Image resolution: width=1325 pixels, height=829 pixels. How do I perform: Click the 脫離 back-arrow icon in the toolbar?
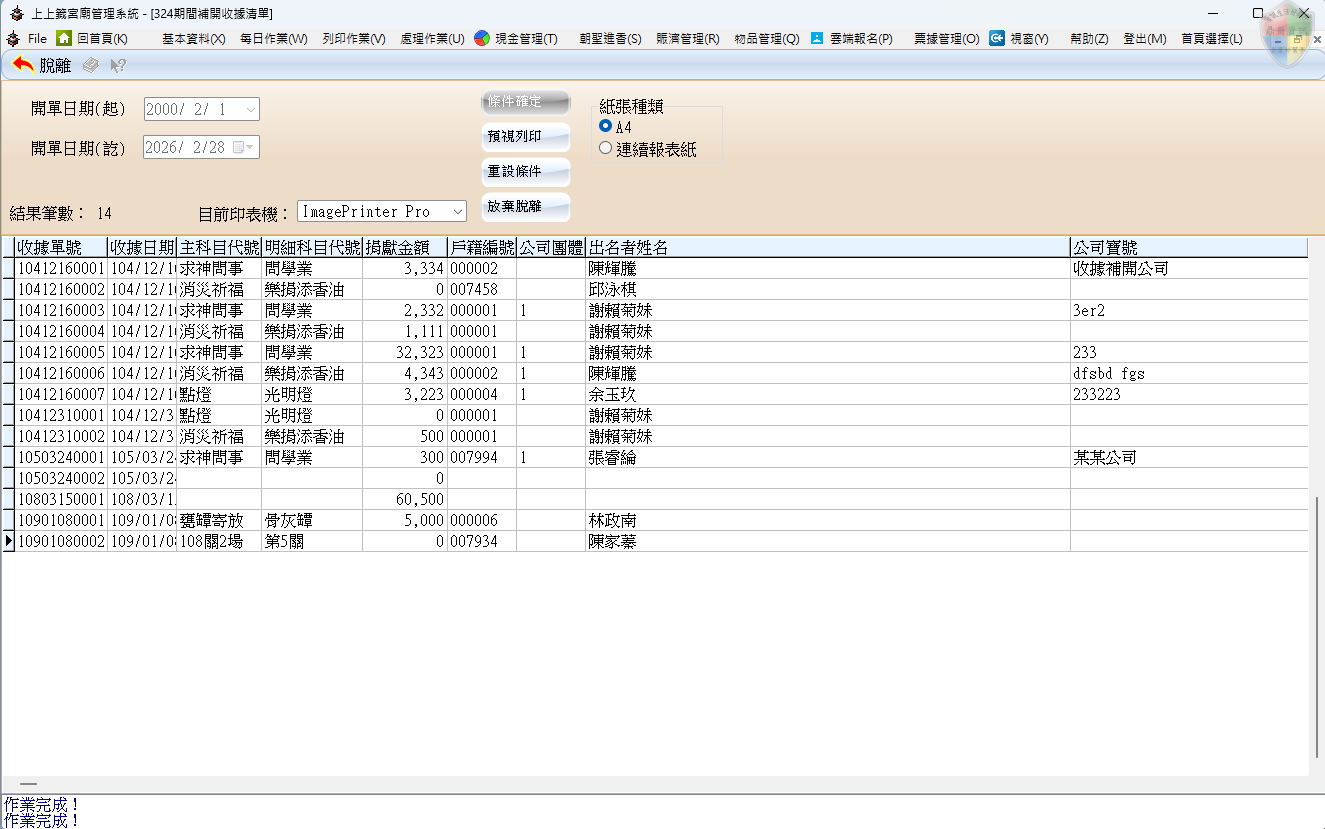pyautogui.click(x=24, y=65)
